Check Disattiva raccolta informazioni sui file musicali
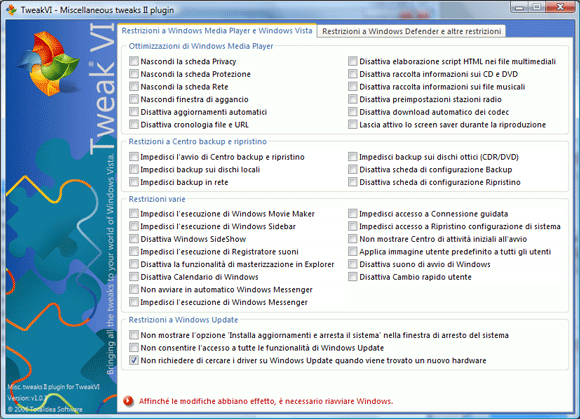The width and height of the screenshot is (580, 419). pos(353,87)
